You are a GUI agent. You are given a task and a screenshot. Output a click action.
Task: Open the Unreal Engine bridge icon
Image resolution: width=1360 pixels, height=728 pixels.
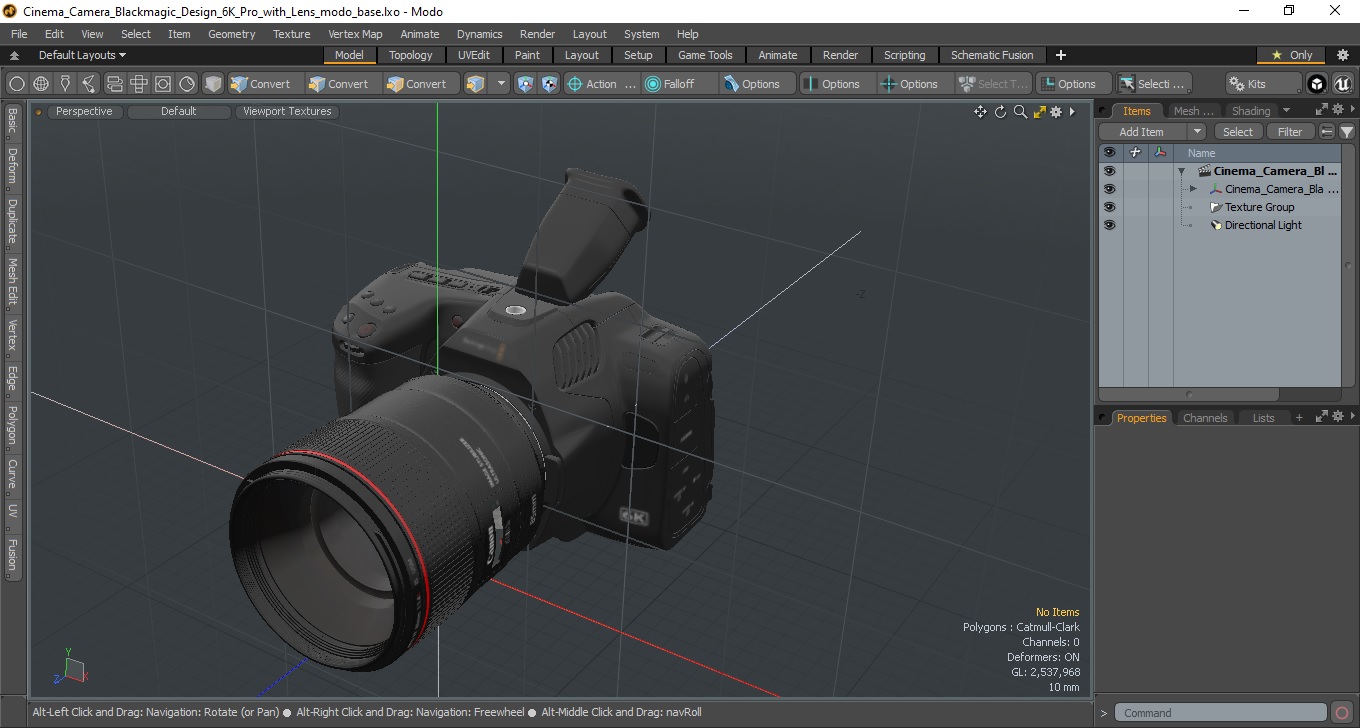pos(1342,84)
